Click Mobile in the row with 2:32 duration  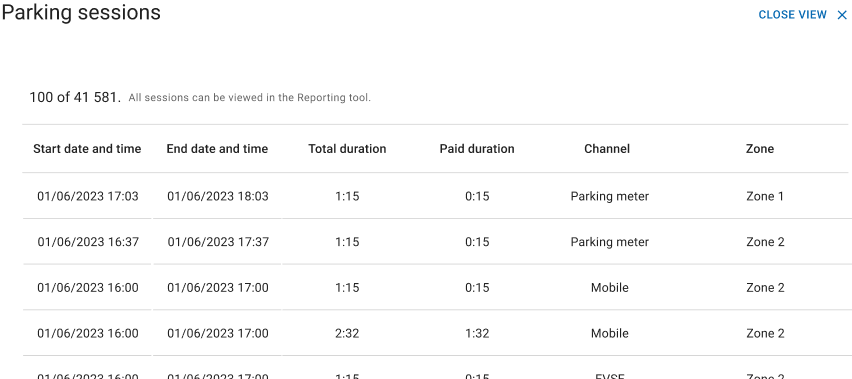[610, 333]
